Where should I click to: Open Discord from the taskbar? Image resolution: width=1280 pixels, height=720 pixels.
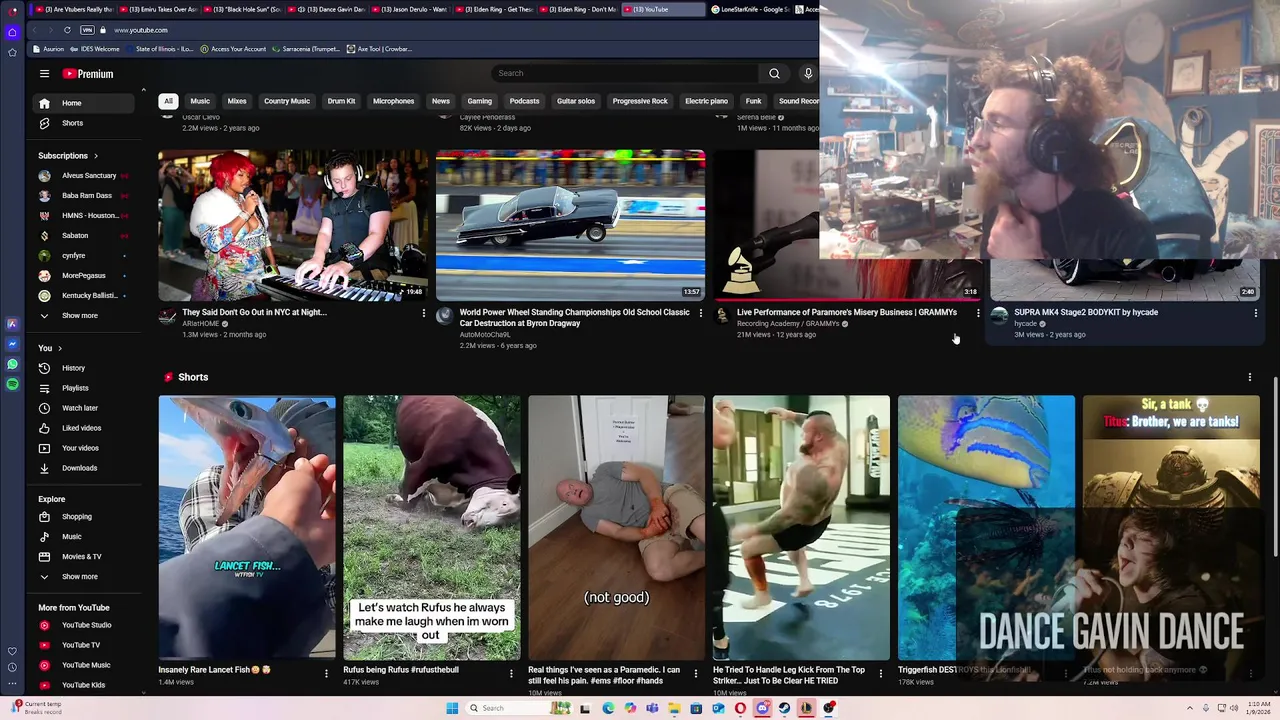click(762, 708)
